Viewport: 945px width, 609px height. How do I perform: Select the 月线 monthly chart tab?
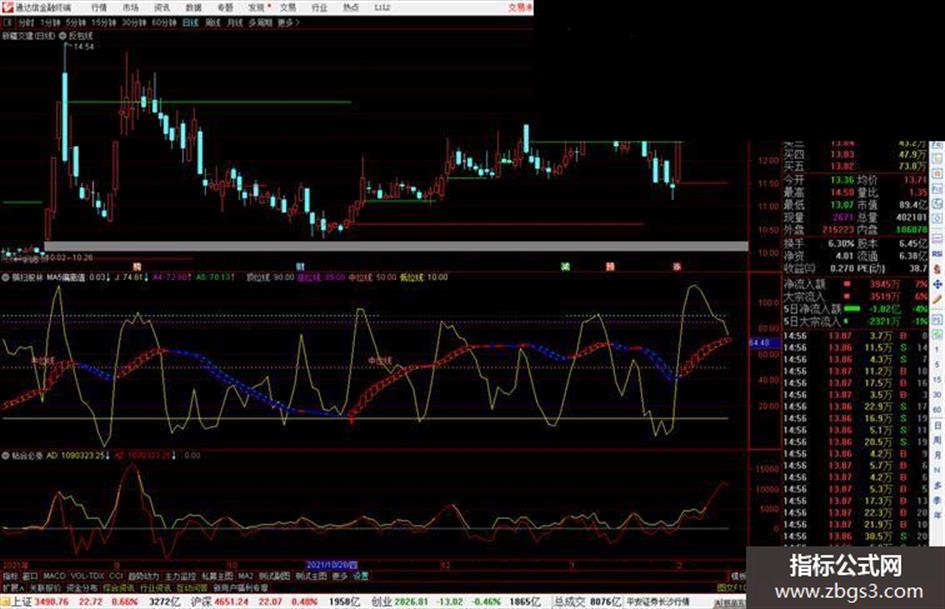pyautogui.click(x=234, y=23)
